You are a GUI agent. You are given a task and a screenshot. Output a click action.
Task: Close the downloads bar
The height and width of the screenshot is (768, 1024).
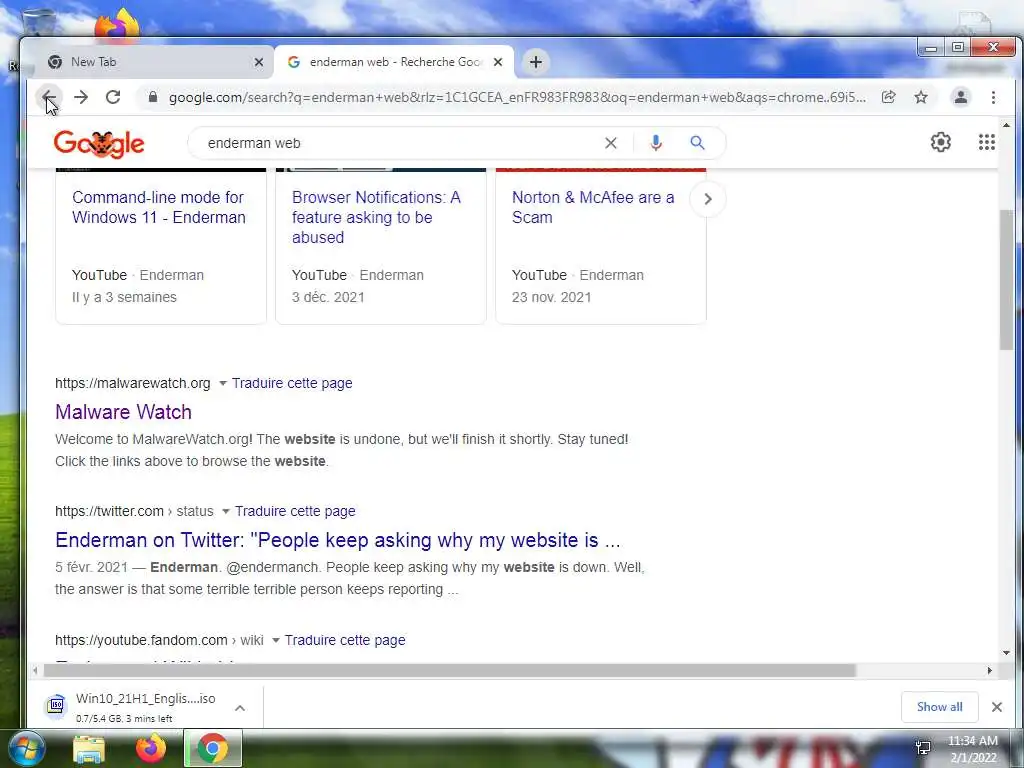(x=997, y=707)
